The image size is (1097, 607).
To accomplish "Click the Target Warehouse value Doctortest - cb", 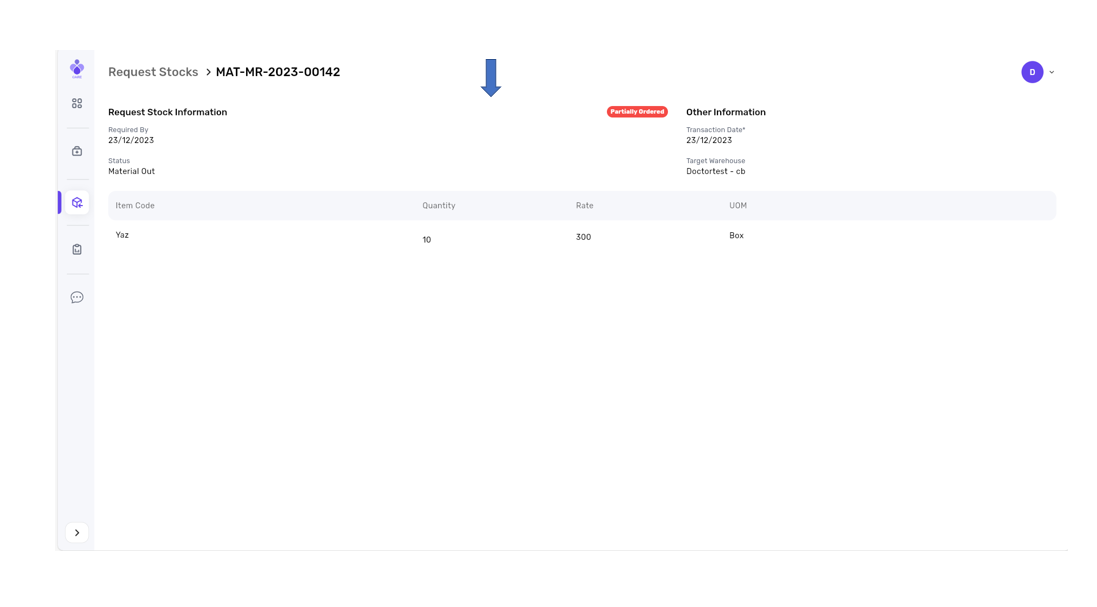I will (x=715, y=172).
